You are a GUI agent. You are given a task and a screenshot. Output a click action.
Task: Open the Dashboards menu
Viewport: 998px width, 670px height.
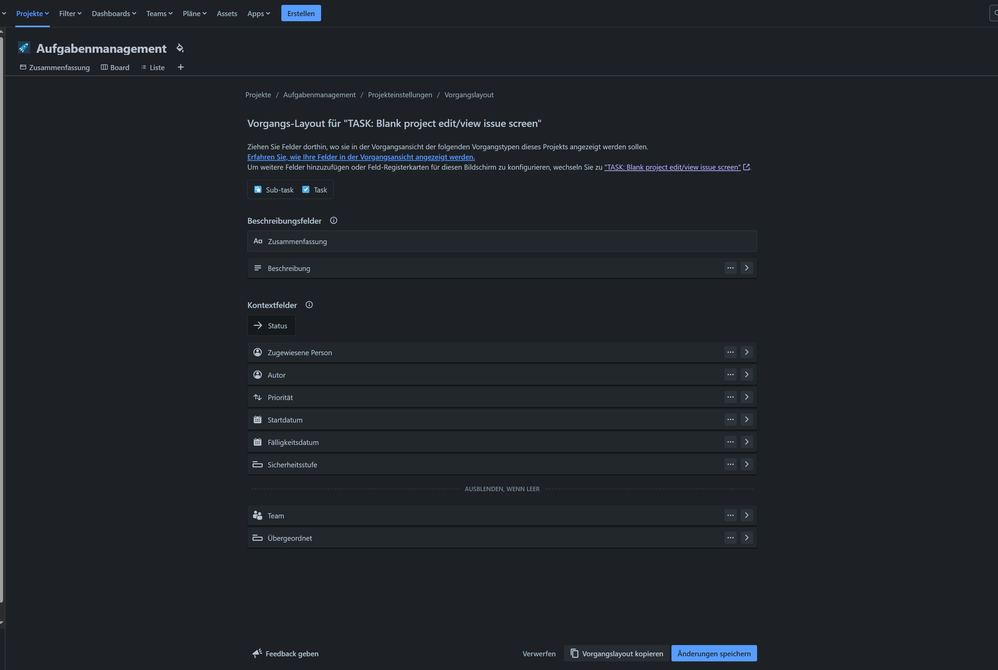114,13
